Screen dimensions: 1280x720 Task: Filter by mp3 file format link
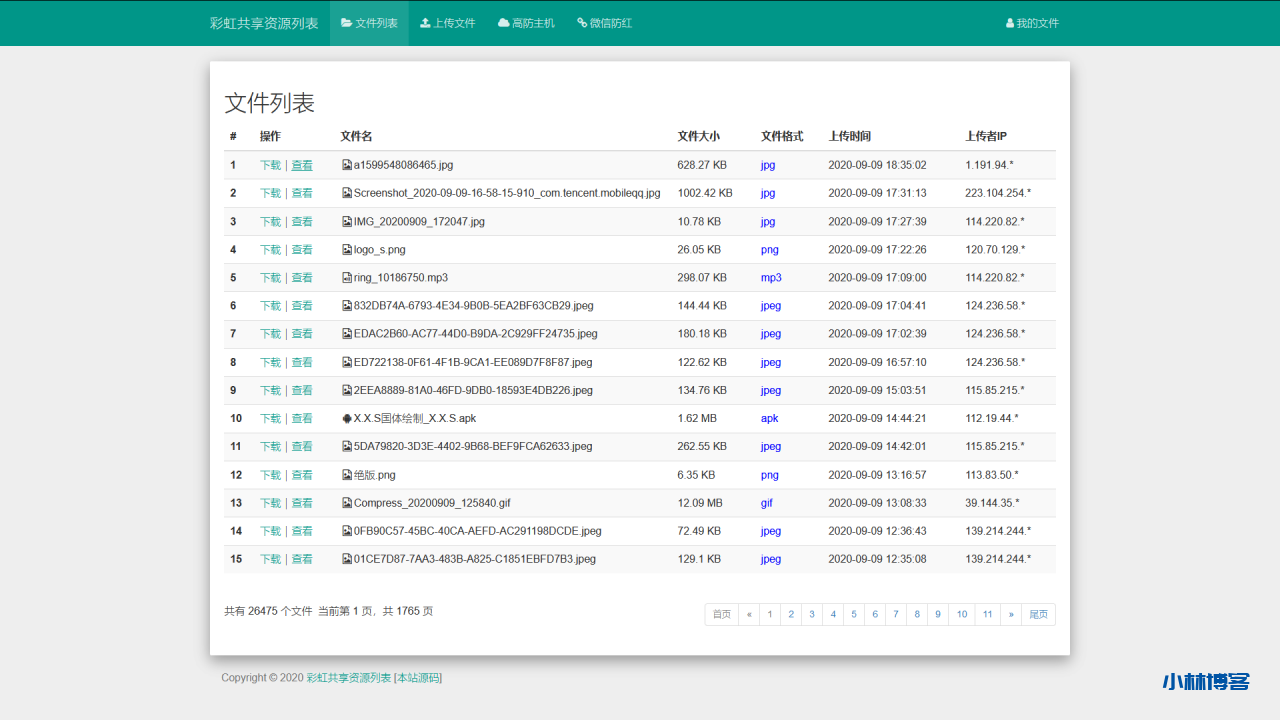[771, 278]
